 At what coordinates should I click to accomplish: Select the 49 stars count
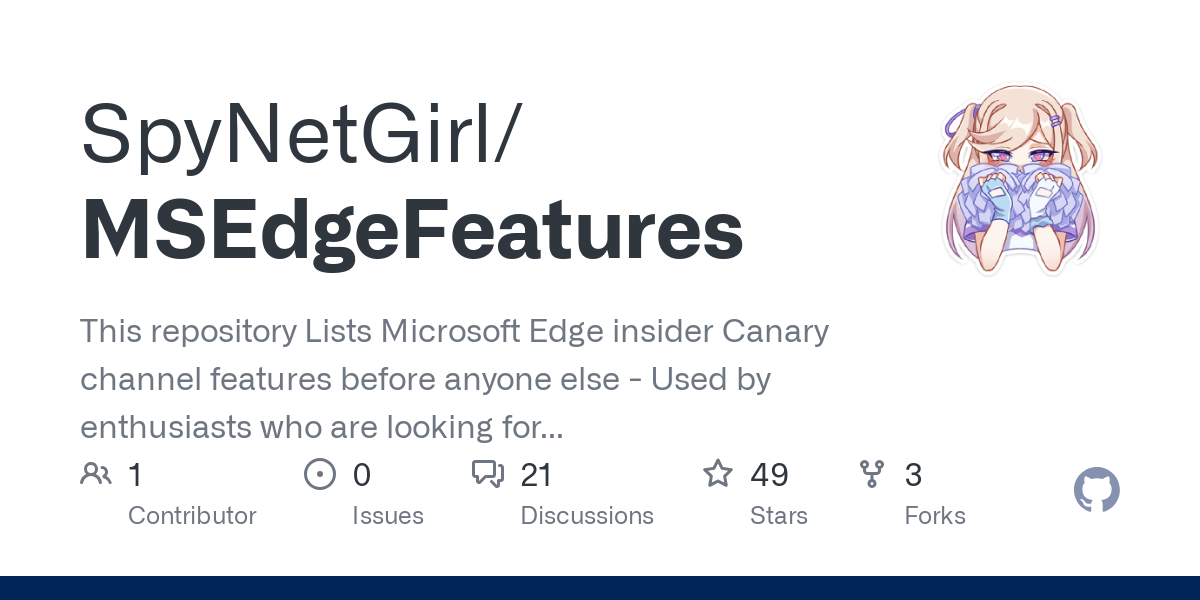[770, 474]
